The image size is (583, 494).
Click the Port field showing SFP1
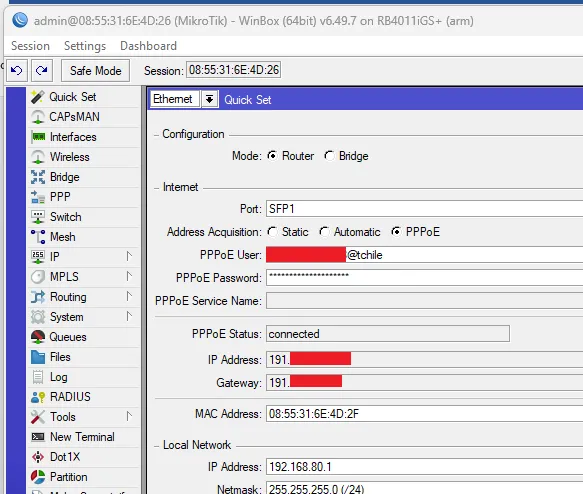(424, 209)
